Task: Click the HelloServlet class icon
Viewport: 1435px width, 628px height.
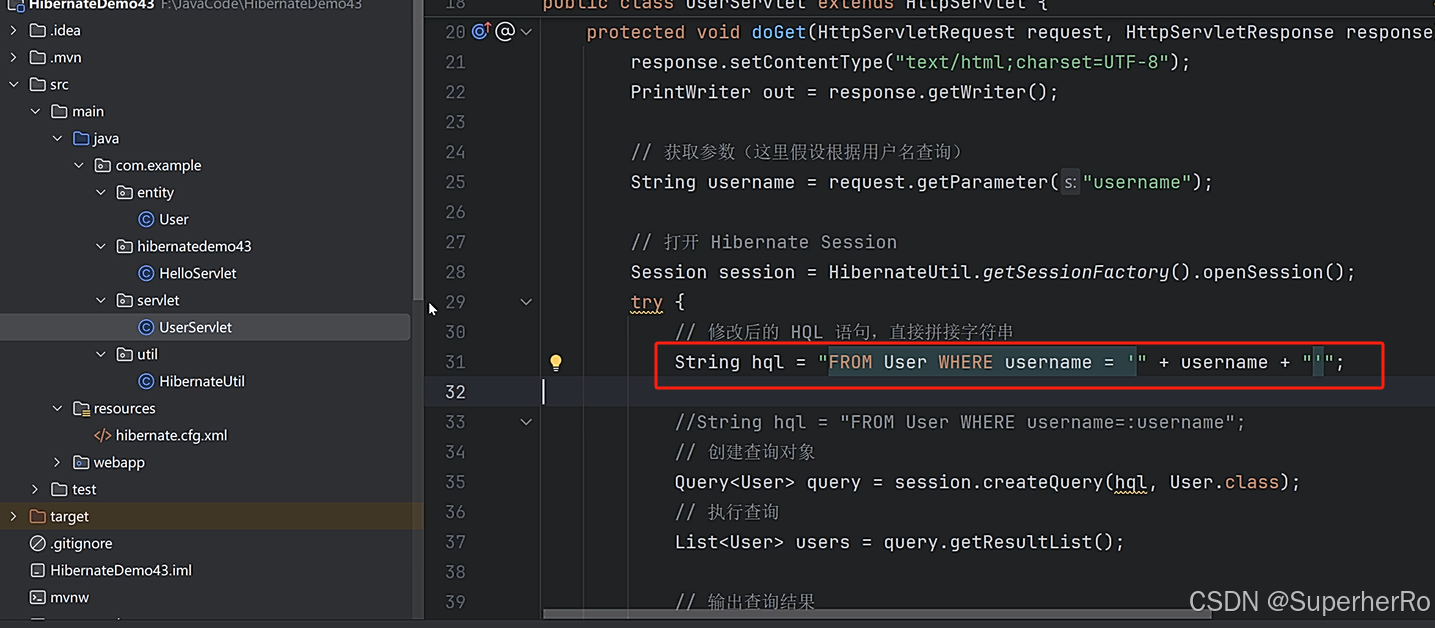Action: 147,273
